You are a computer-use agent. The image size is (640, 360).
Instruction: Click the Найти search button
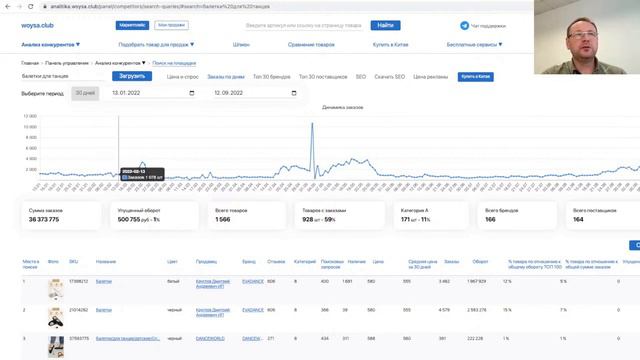coord(385,25)
